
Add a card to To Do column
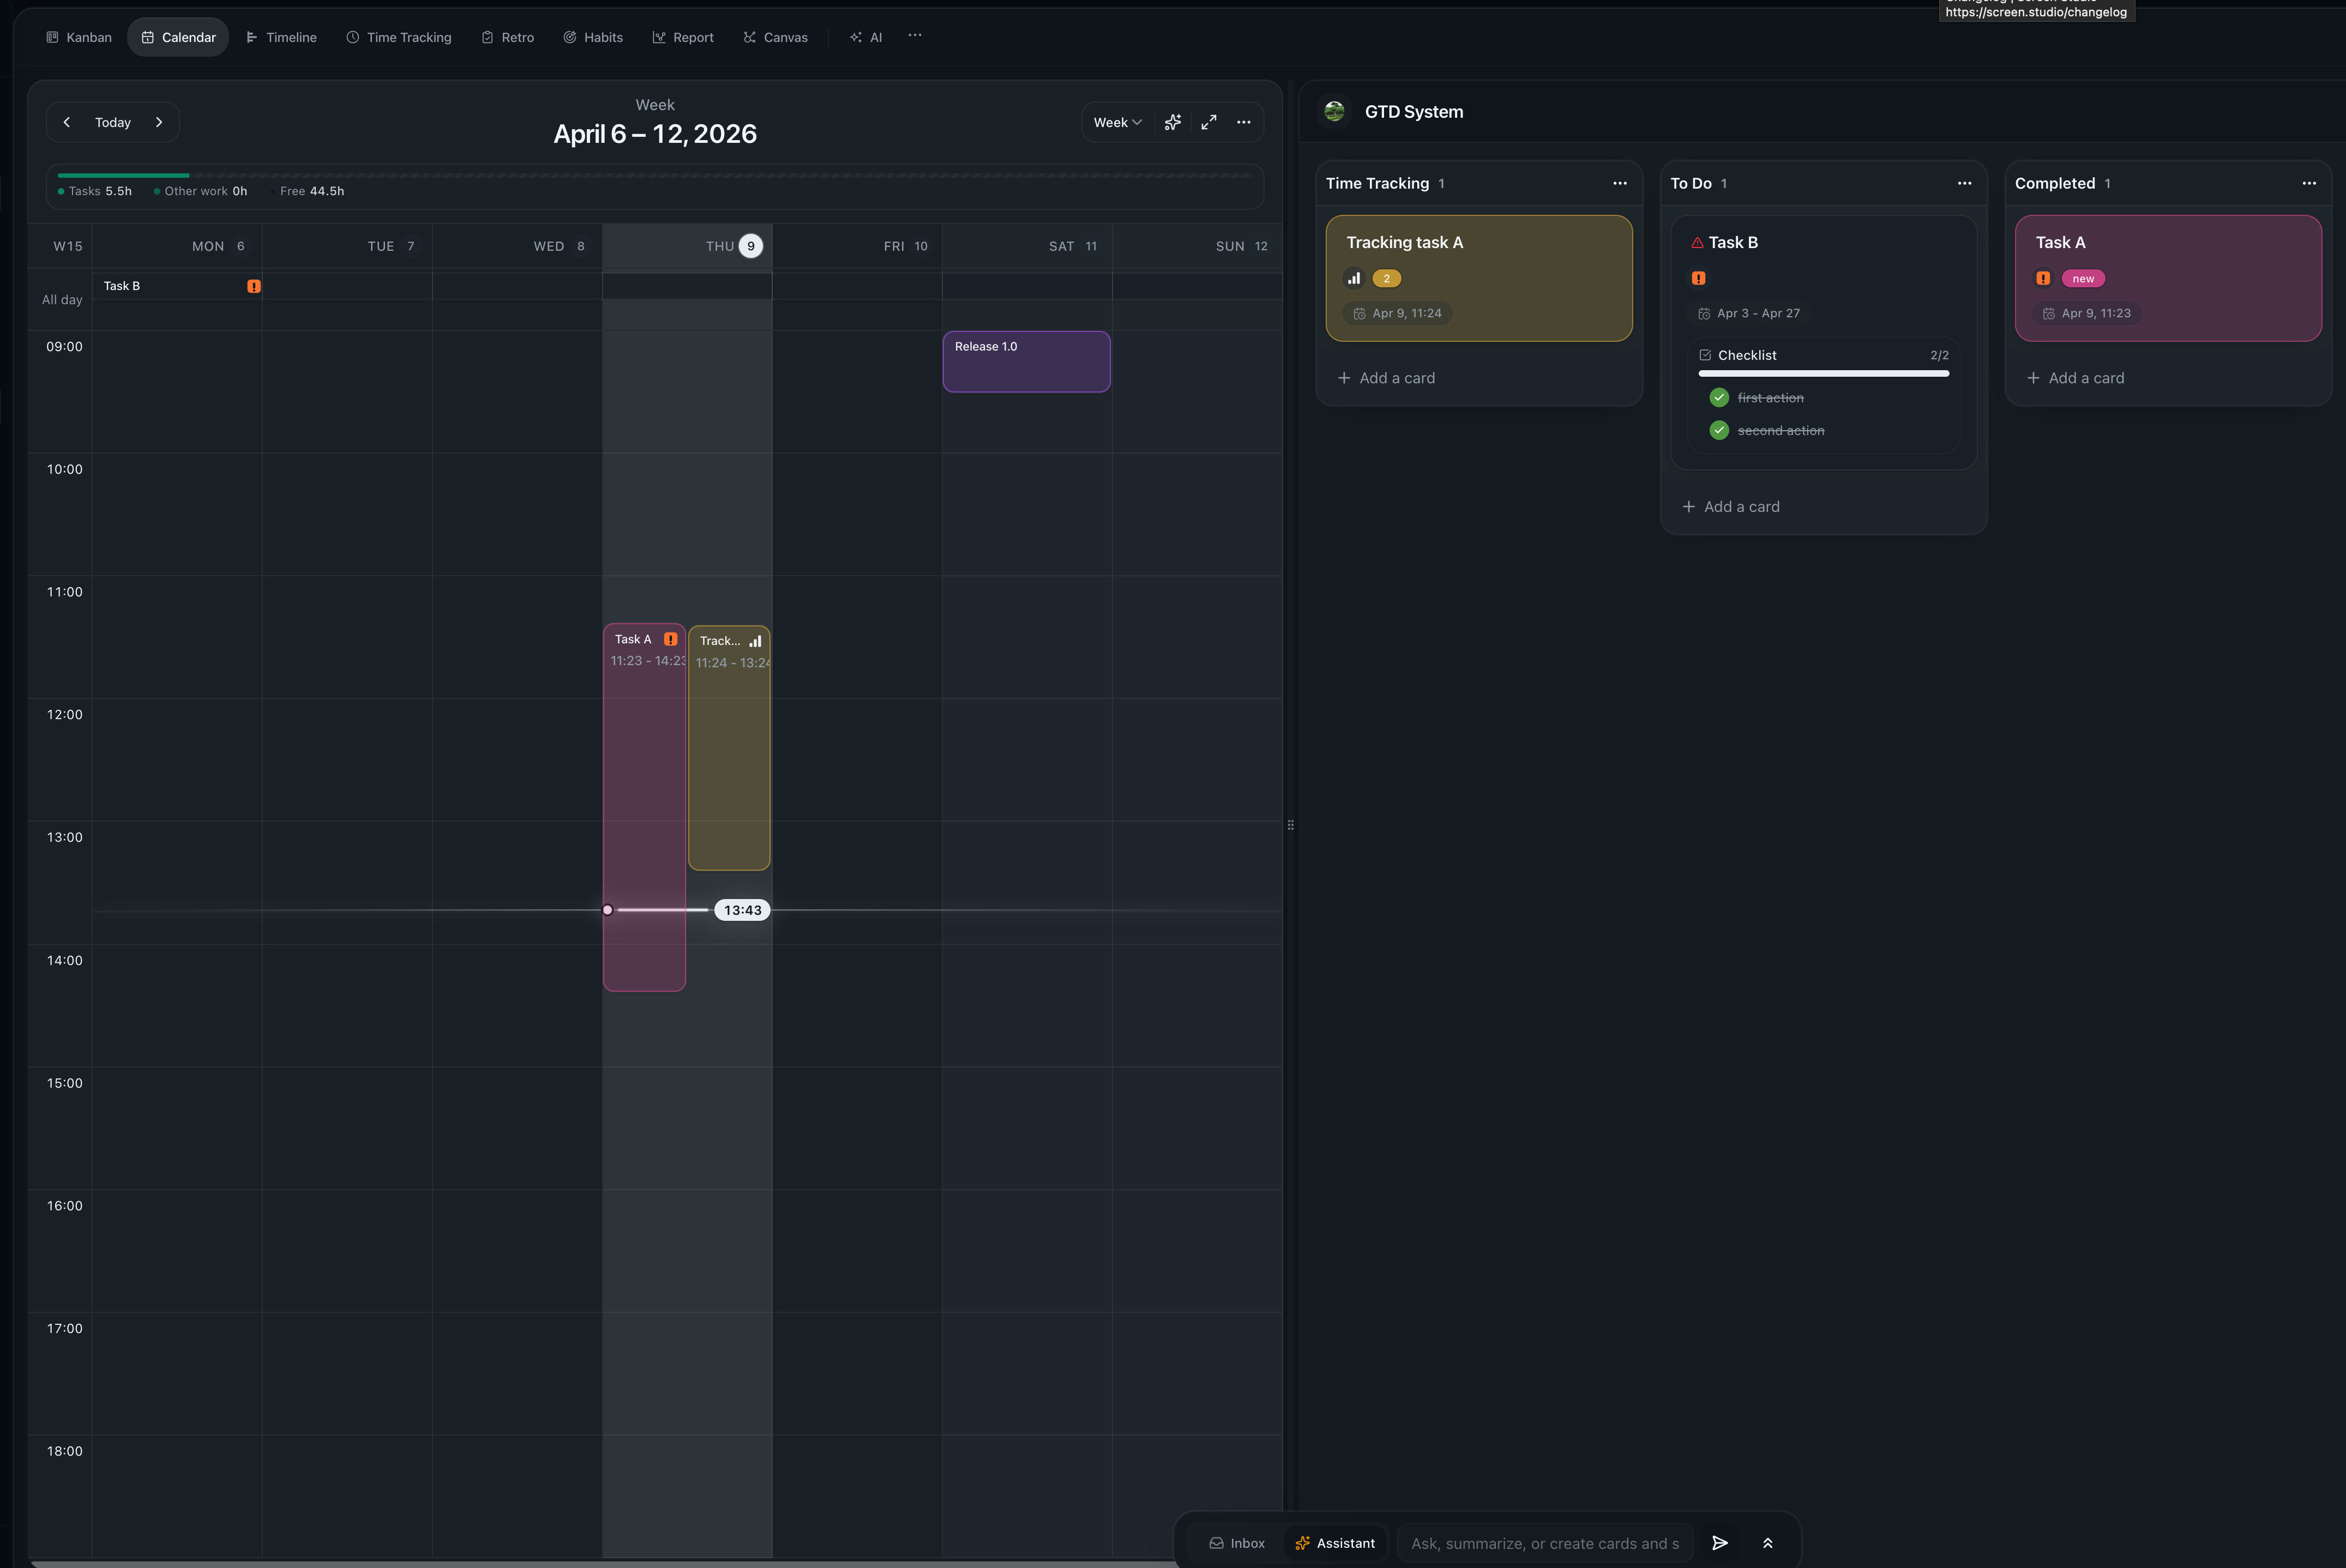(1731, 507)
